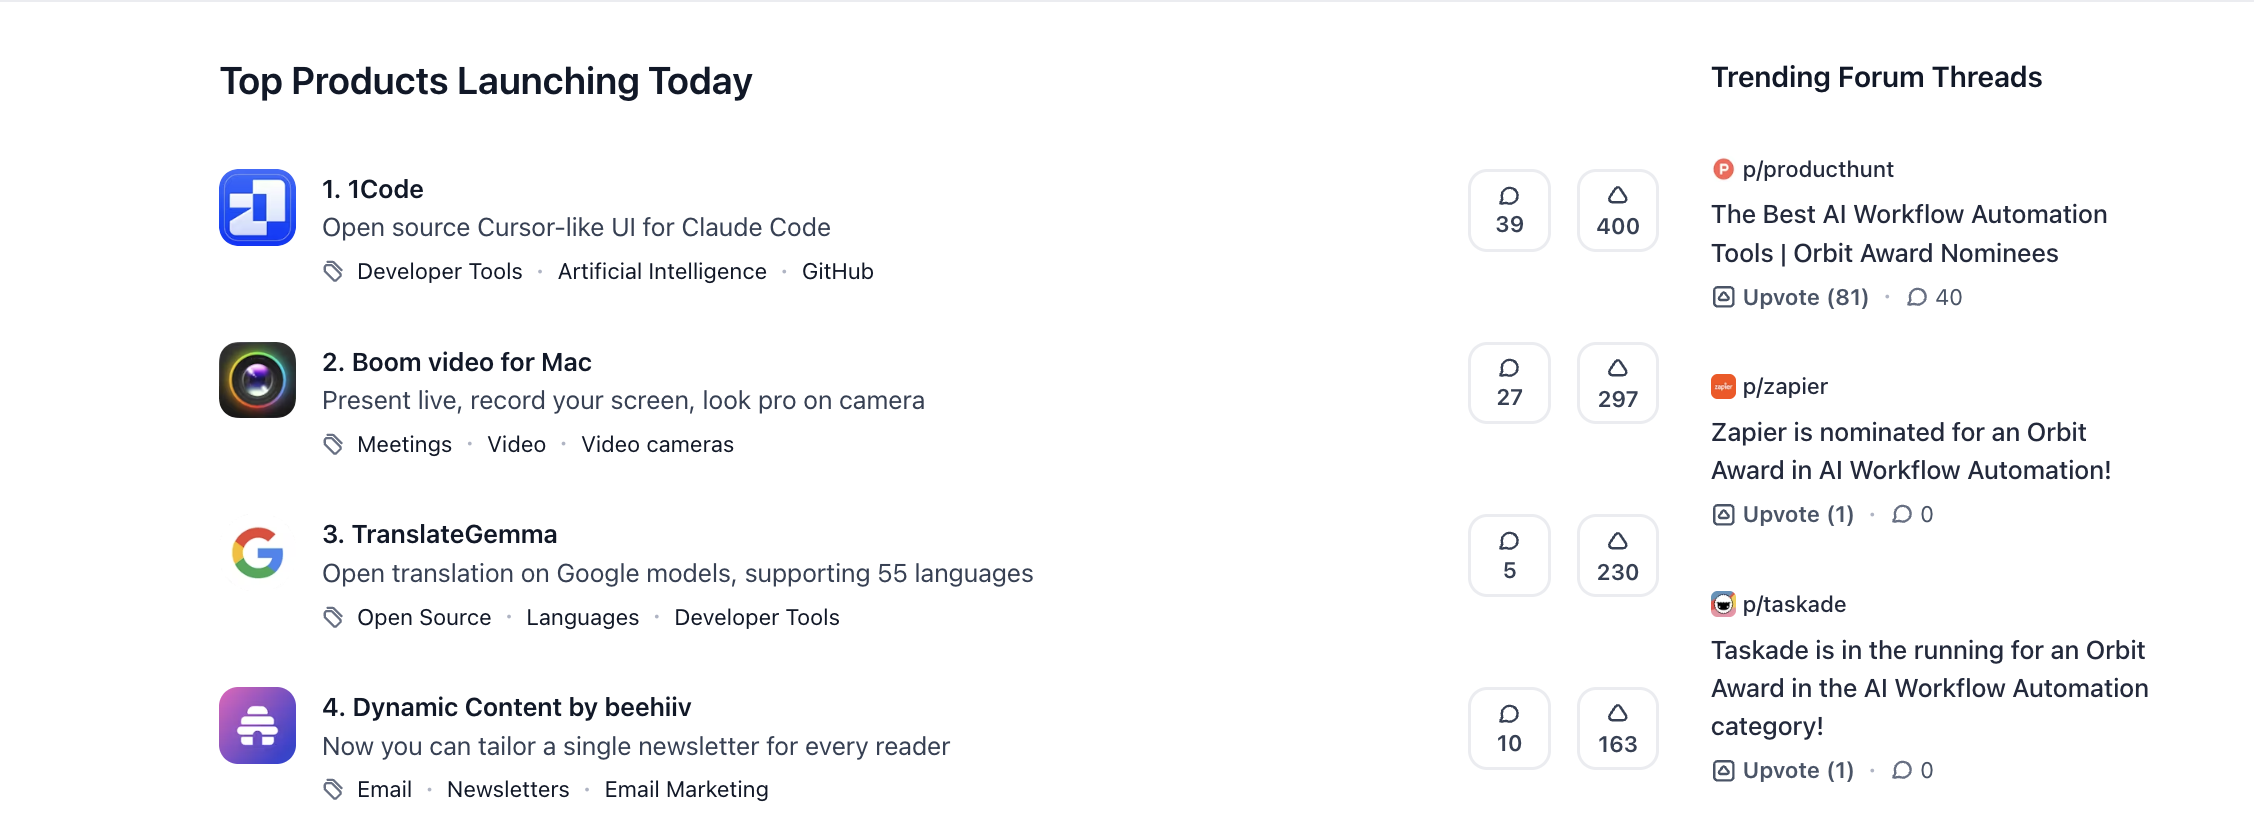Screen dimensions: 2254x840
Task: Click the p/zapier community name
Action: coord(1786,386)
